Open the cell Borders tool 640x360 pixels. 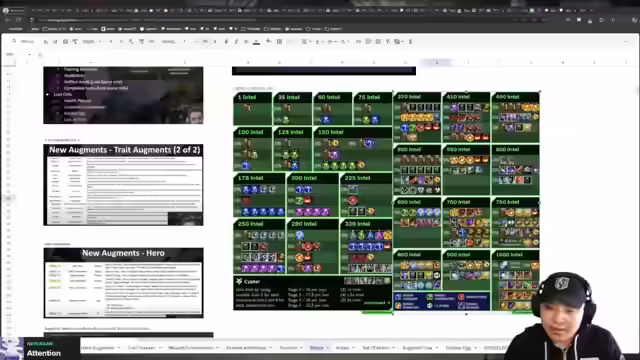click(280, 42)
